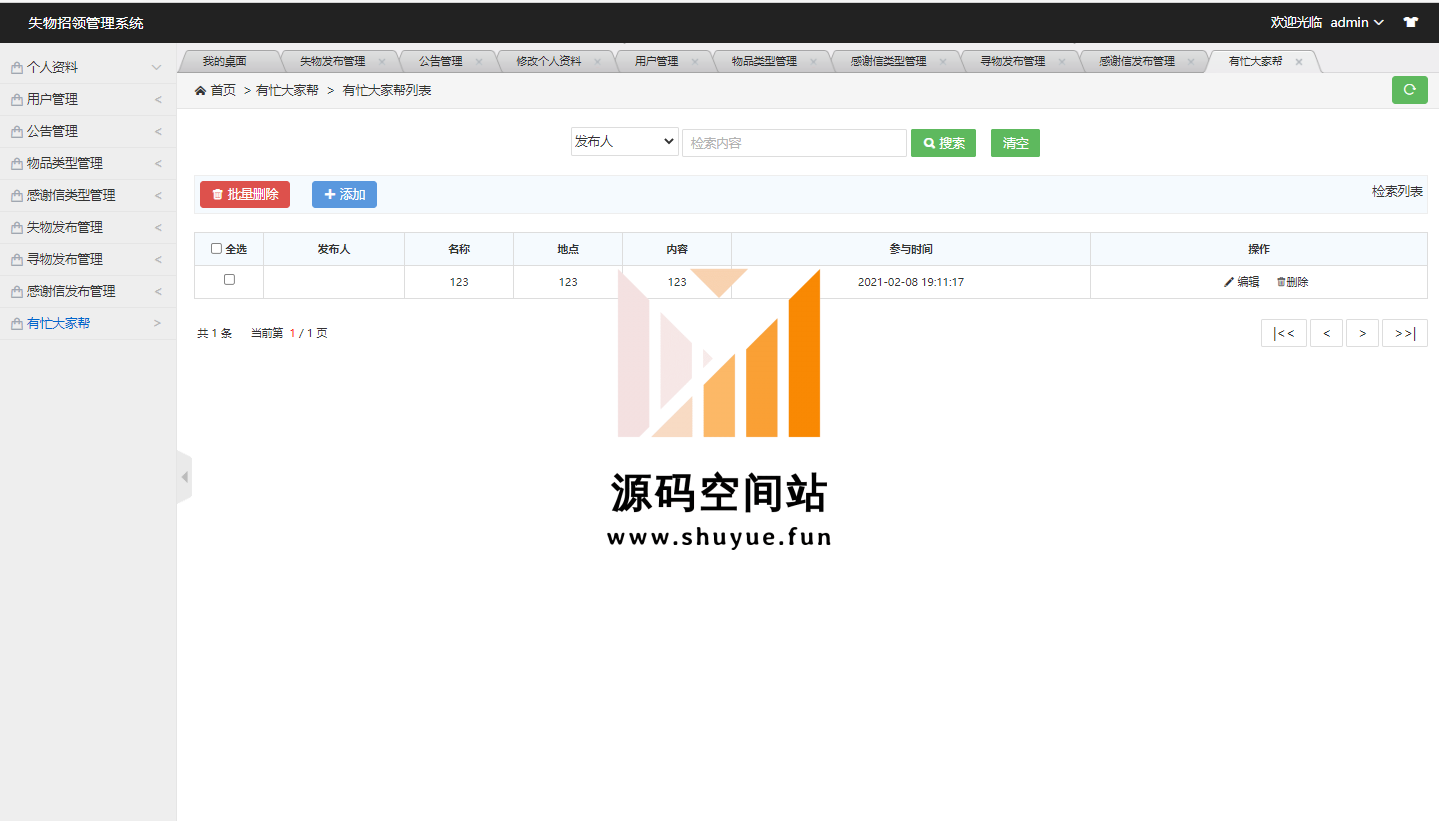Expand the 感谢信发布管理 sidebar section
The height and width of the screenshot is (821, 1439).
click(x=158, y=292)
